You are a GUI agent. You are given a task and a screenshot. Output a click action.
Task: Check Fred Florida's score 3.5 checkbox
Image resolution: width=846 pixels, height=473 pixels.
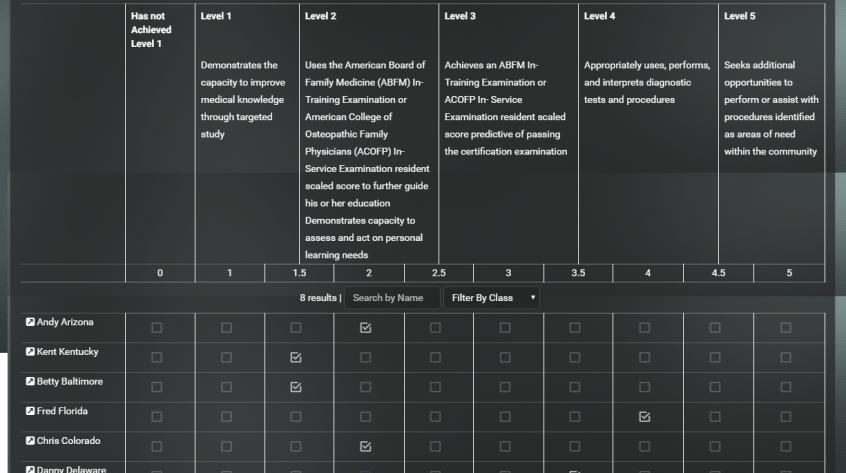click(575, 416)
